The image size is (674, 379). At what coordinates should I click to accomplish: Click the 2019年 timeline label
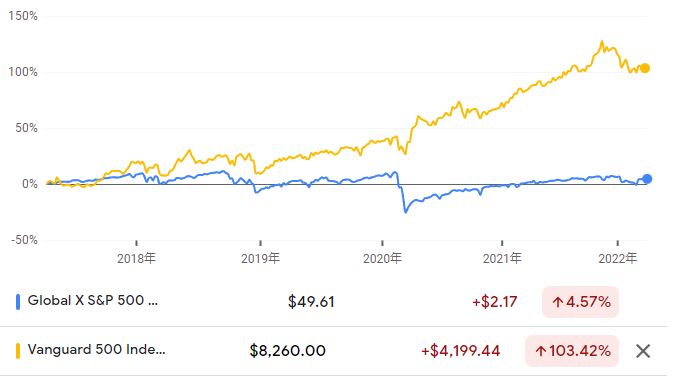point(260,258)
